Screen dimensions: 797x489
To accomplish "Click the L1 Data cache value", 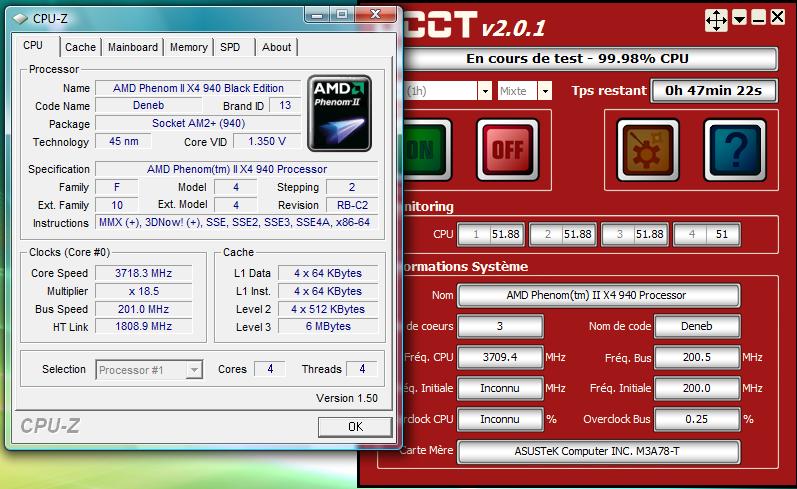I will pyautogui.click(x=328, y=273).
